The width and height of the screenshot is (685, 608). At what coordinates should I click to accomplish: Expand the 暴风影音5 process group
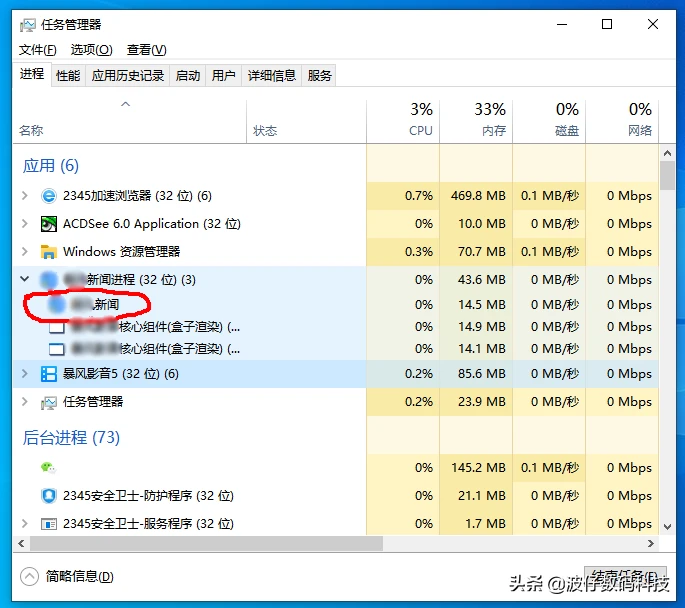tap(25, 374)
